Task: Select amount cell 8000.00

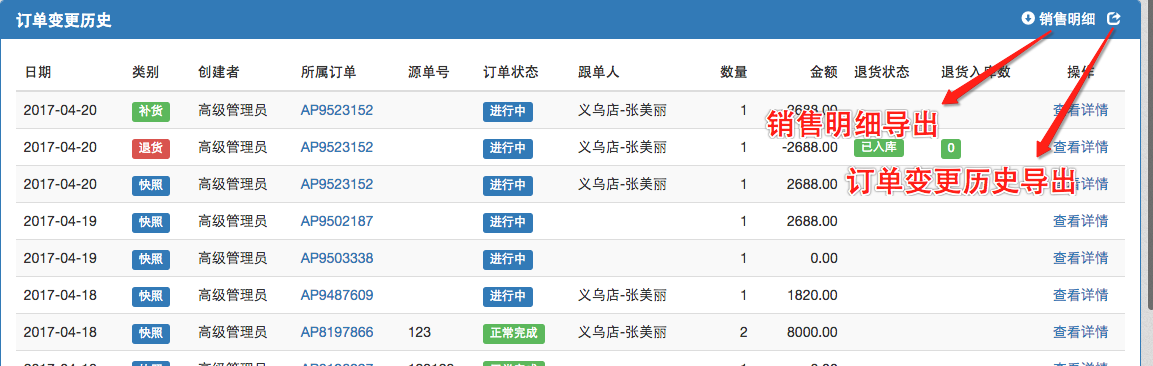Action: pos(812,332)
